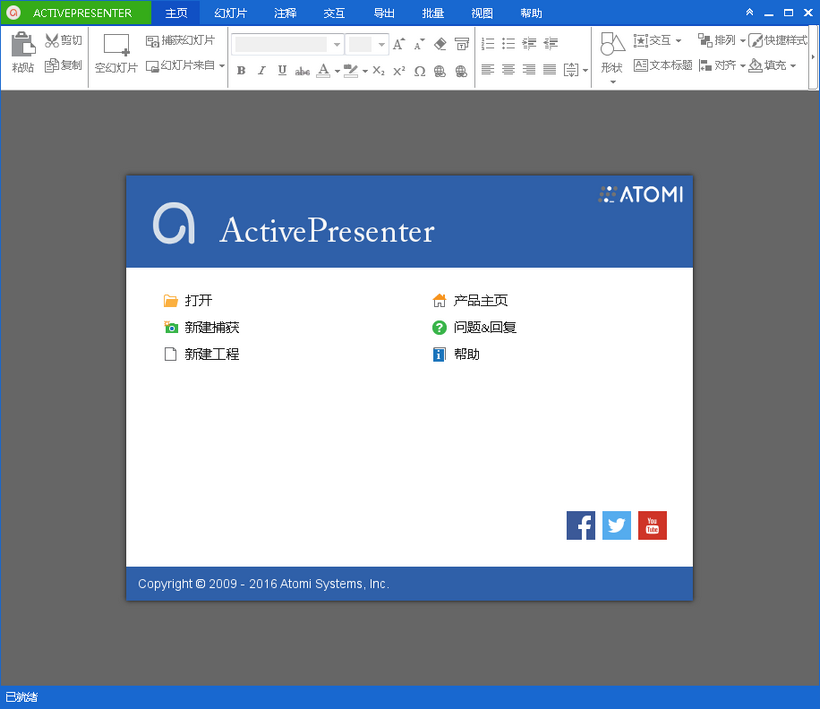Image resolution: width=820 pixels, height=709 pixels.
Task: Click 新建工程 (New Project) link
Action: point(201,354)
